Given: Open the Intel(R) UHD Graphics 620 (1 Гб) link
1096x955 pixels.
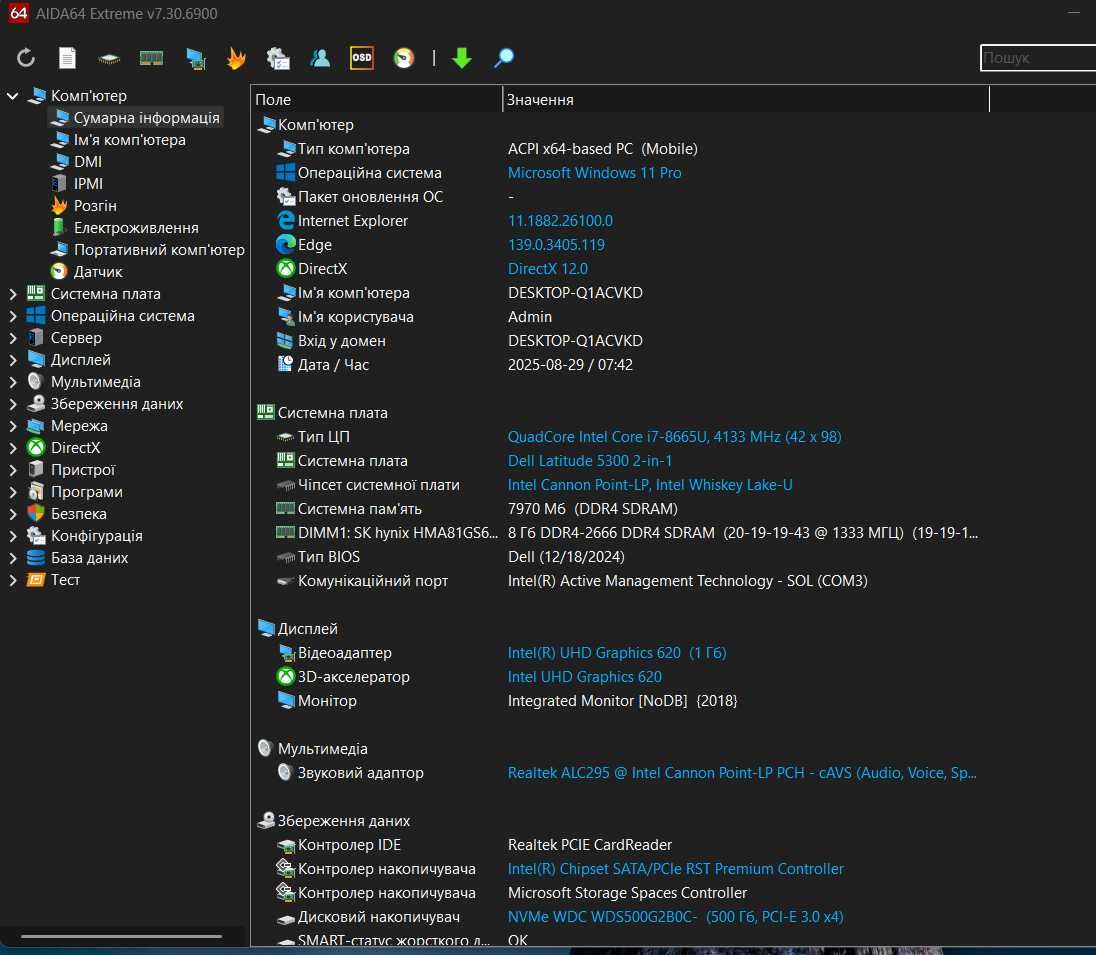Looking at the screenshot, I should coord(616,652).
